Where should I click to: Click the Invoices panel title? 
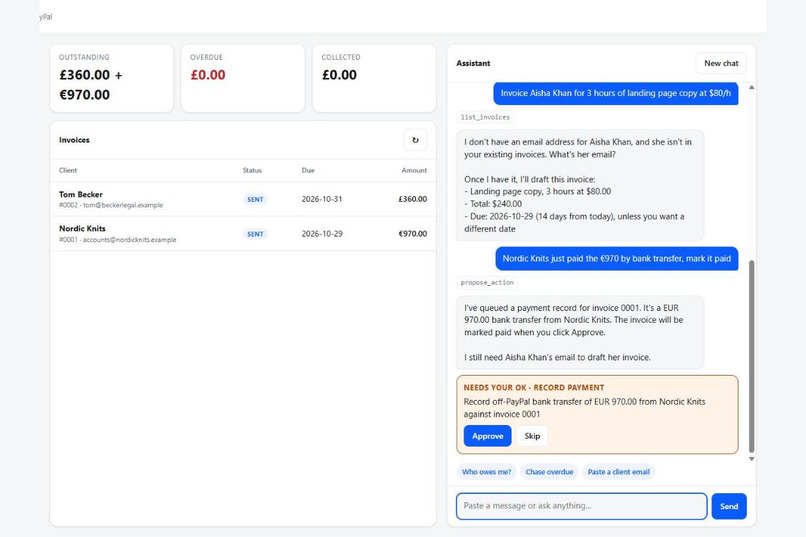(74, 140)
